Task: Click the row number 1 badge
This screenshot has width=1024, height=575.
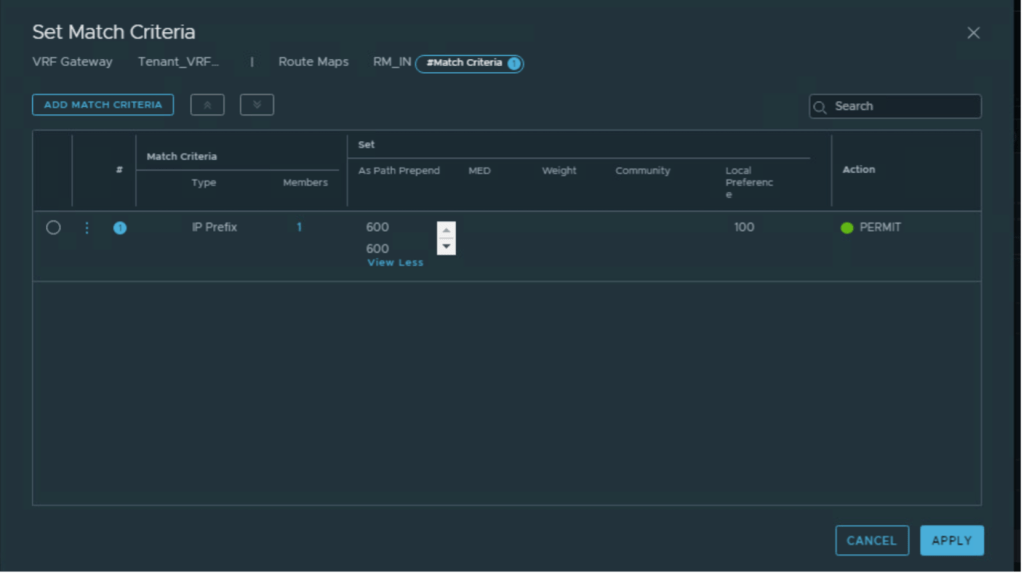Action: 120,228
